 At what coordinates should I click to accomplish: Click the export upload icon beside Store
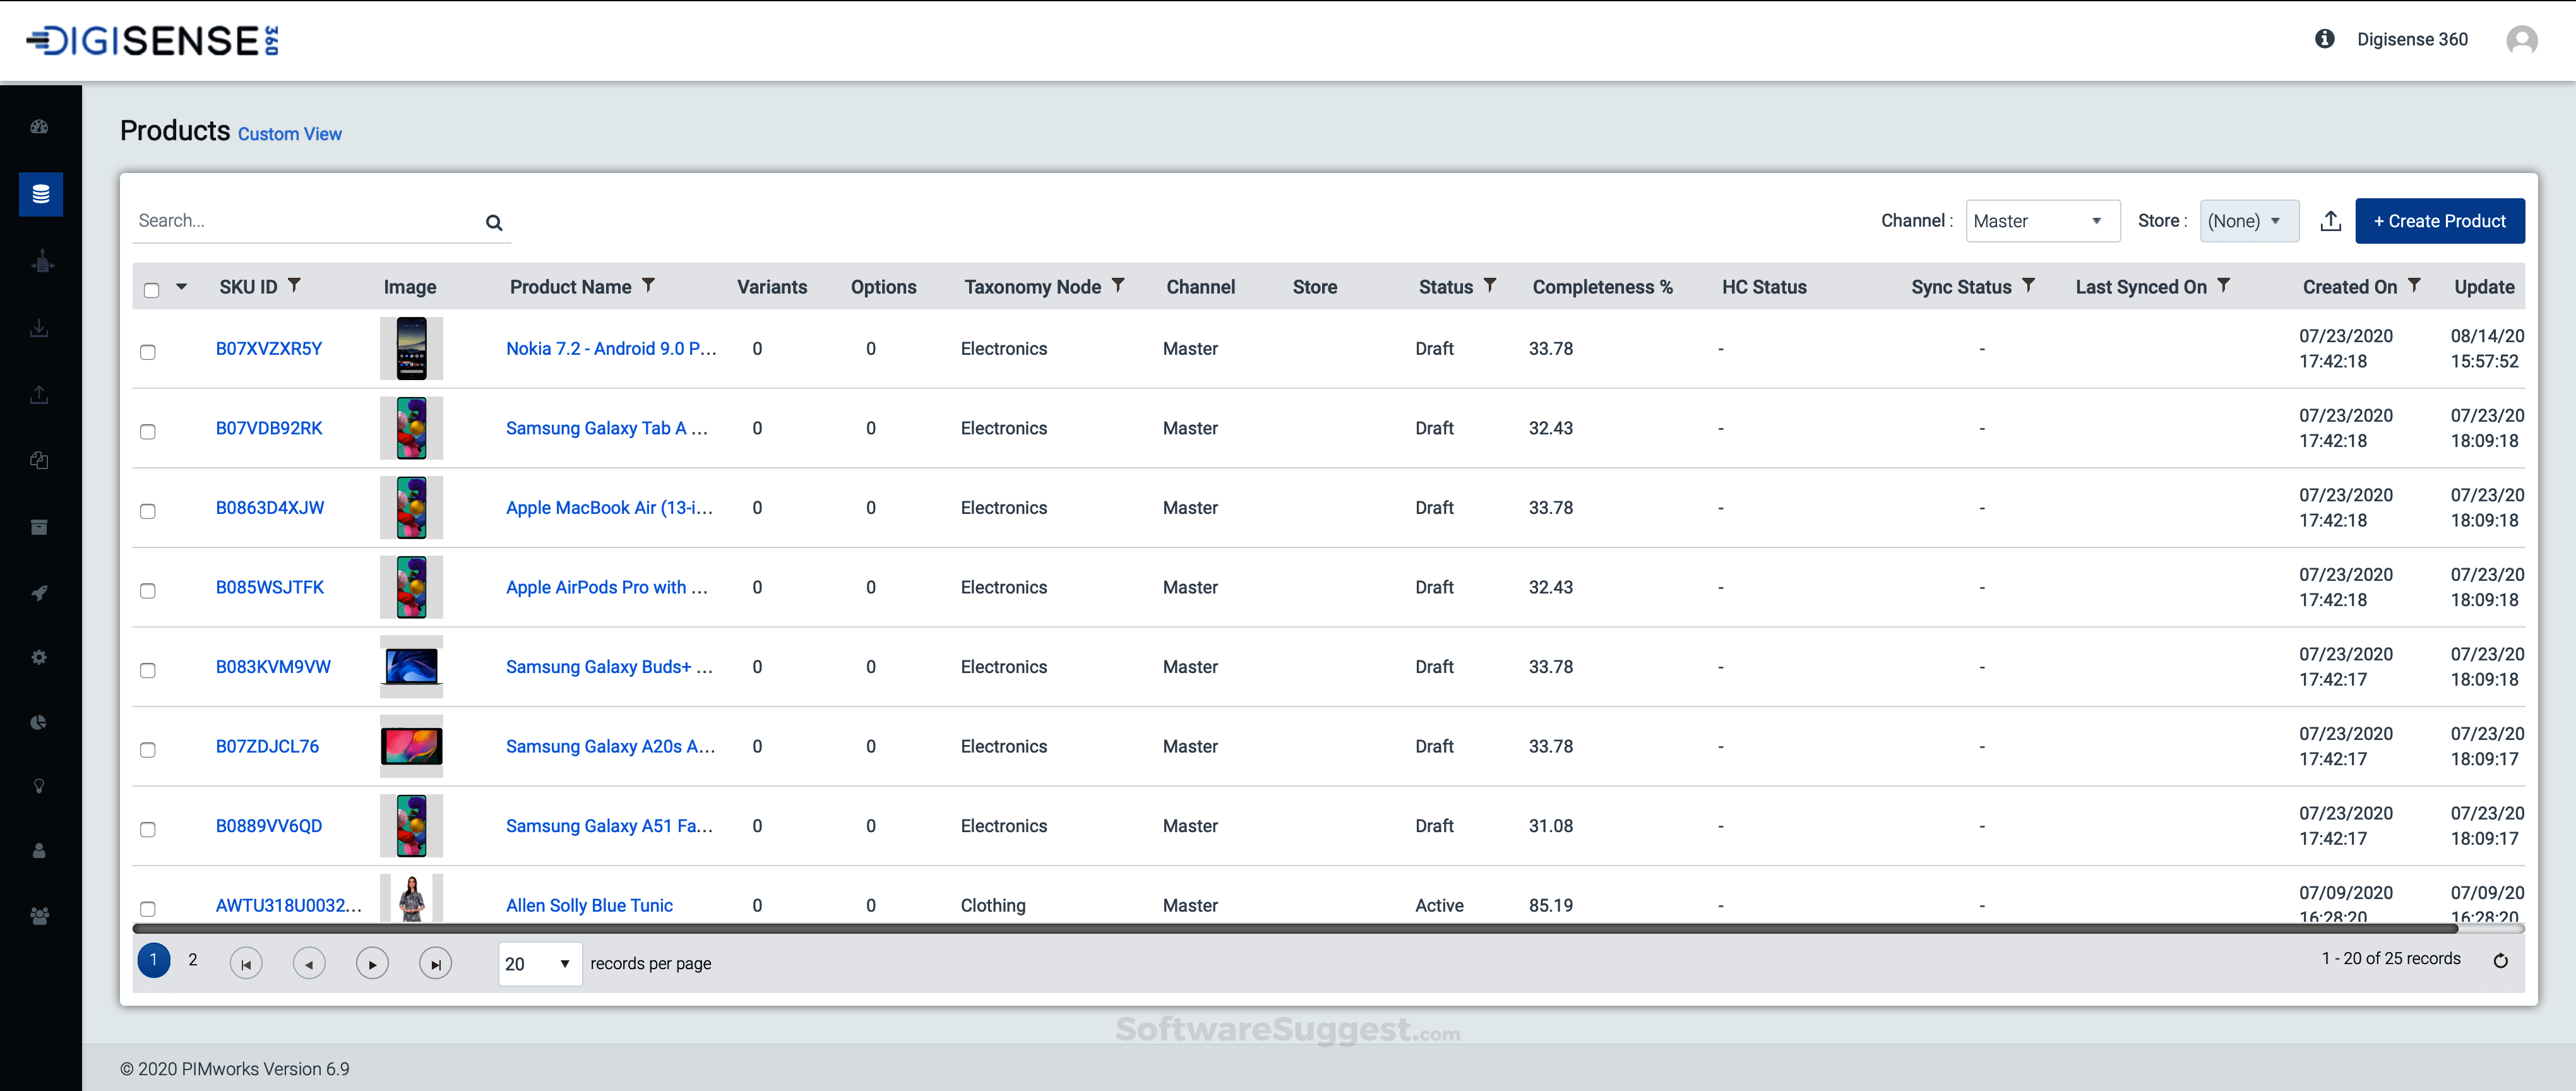point(2330,221)
